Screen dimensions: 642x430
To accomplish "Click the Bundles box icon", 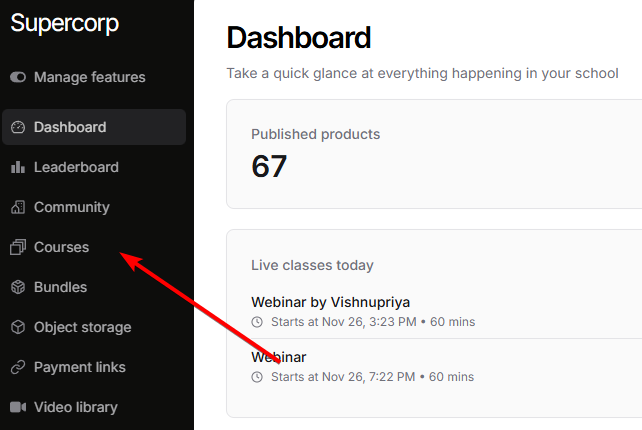I will [17, 287].
